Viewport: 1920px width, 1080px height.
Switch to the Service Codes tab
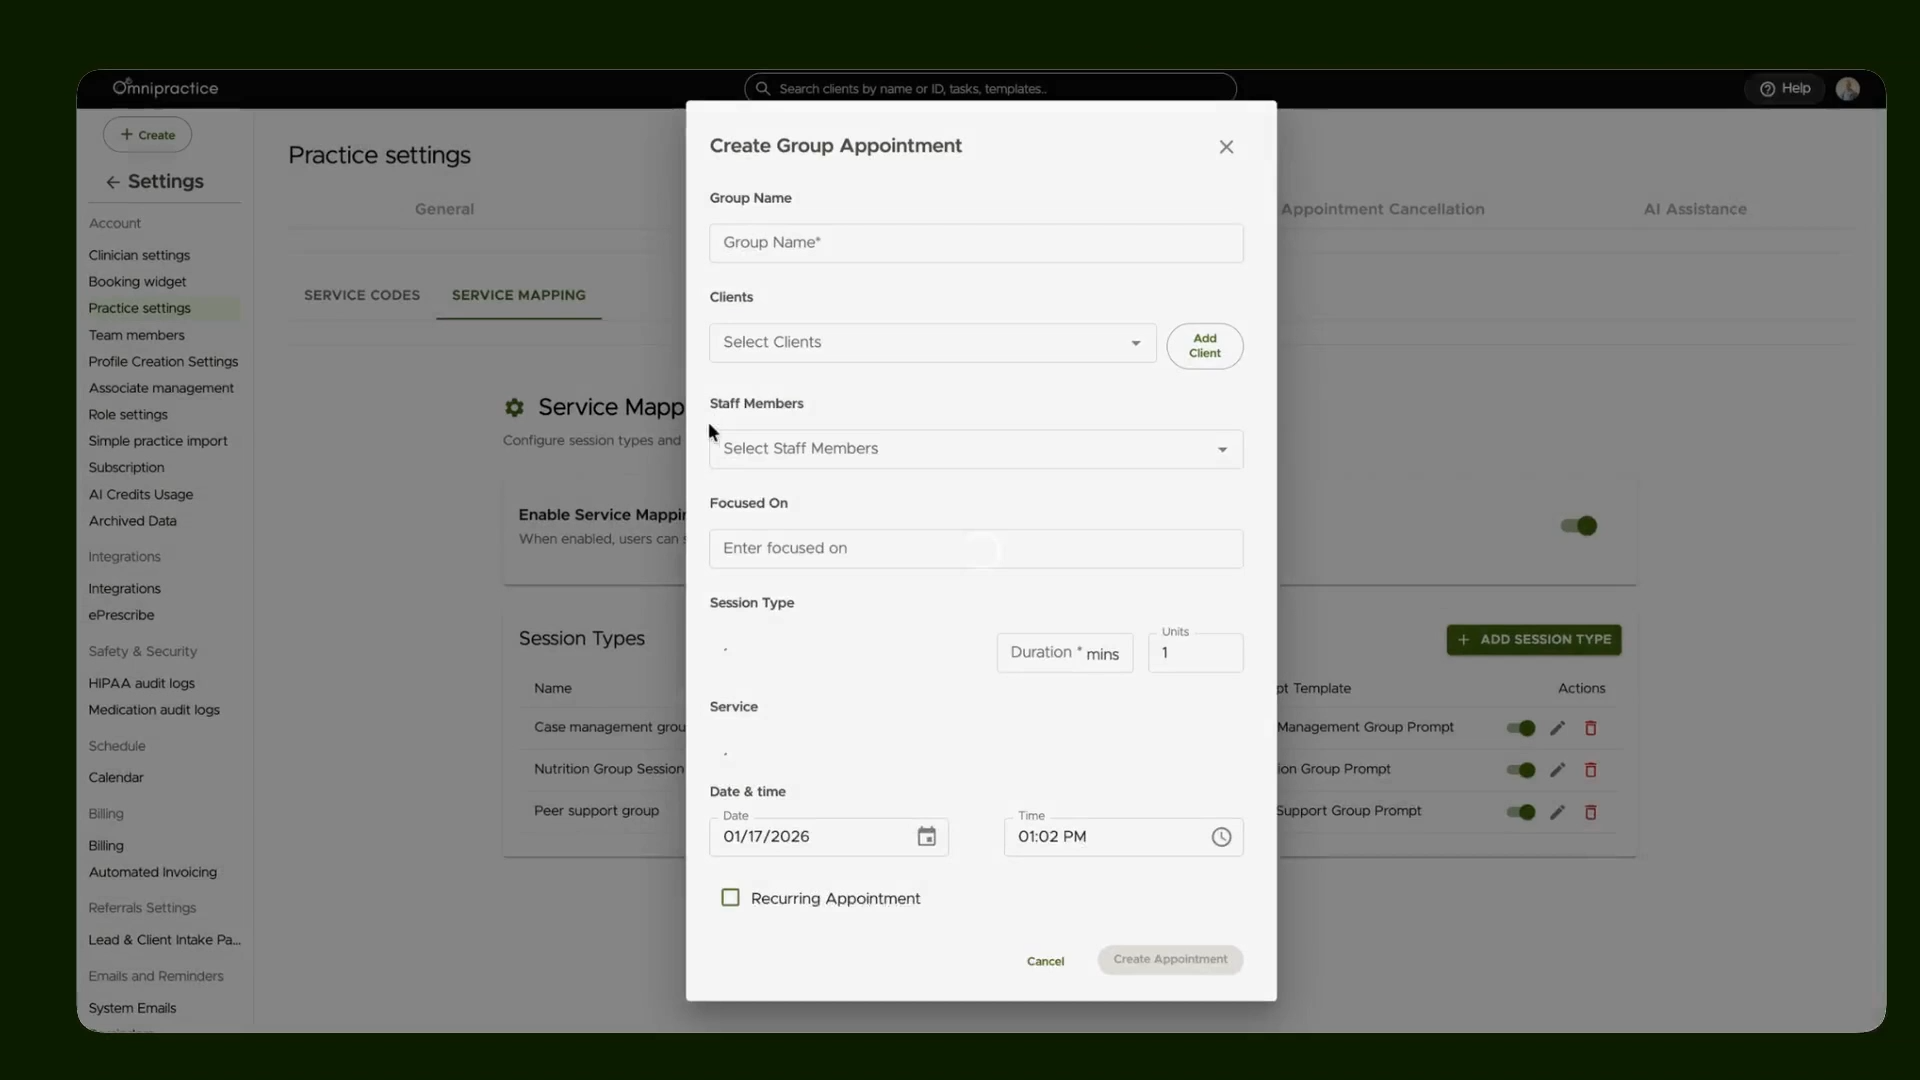[x=362, y=295]
